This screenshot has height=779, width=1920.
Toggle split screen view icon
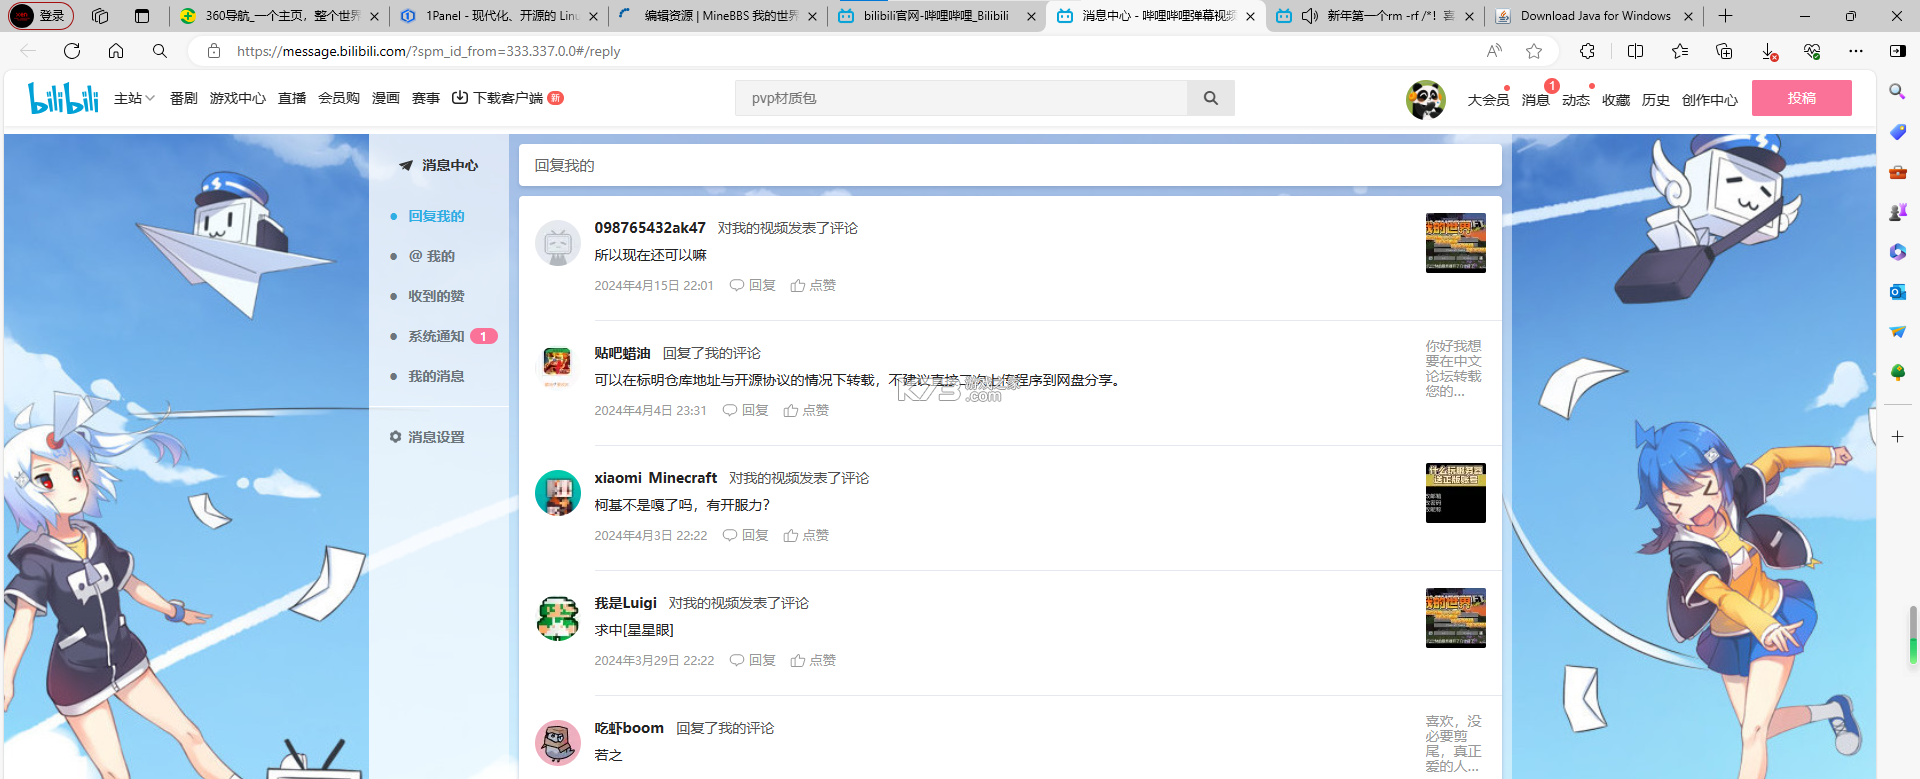[1636, 51]
